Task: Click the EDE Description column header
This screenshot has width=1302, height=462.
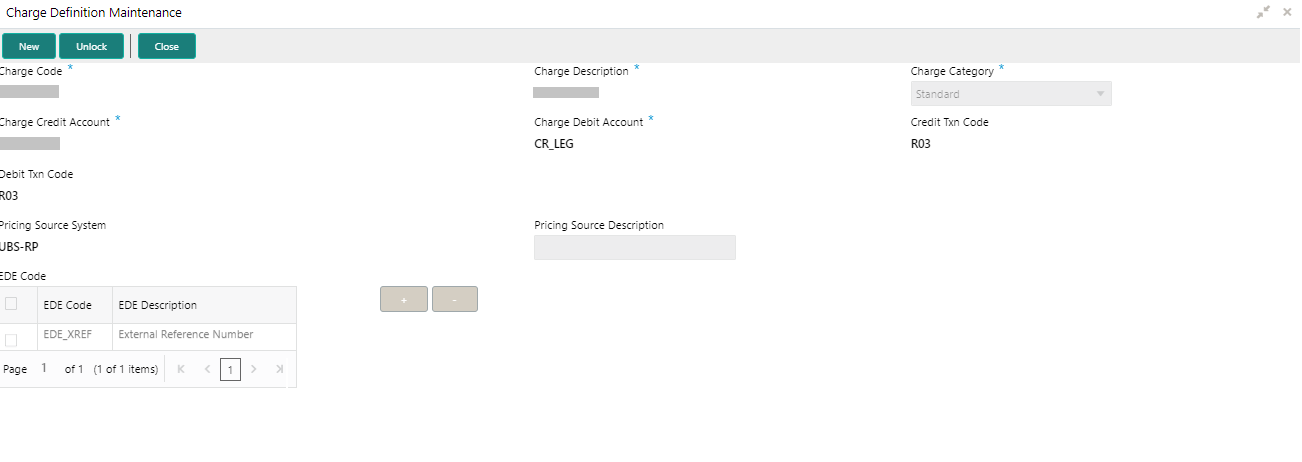Action: (x=158, y=305)
